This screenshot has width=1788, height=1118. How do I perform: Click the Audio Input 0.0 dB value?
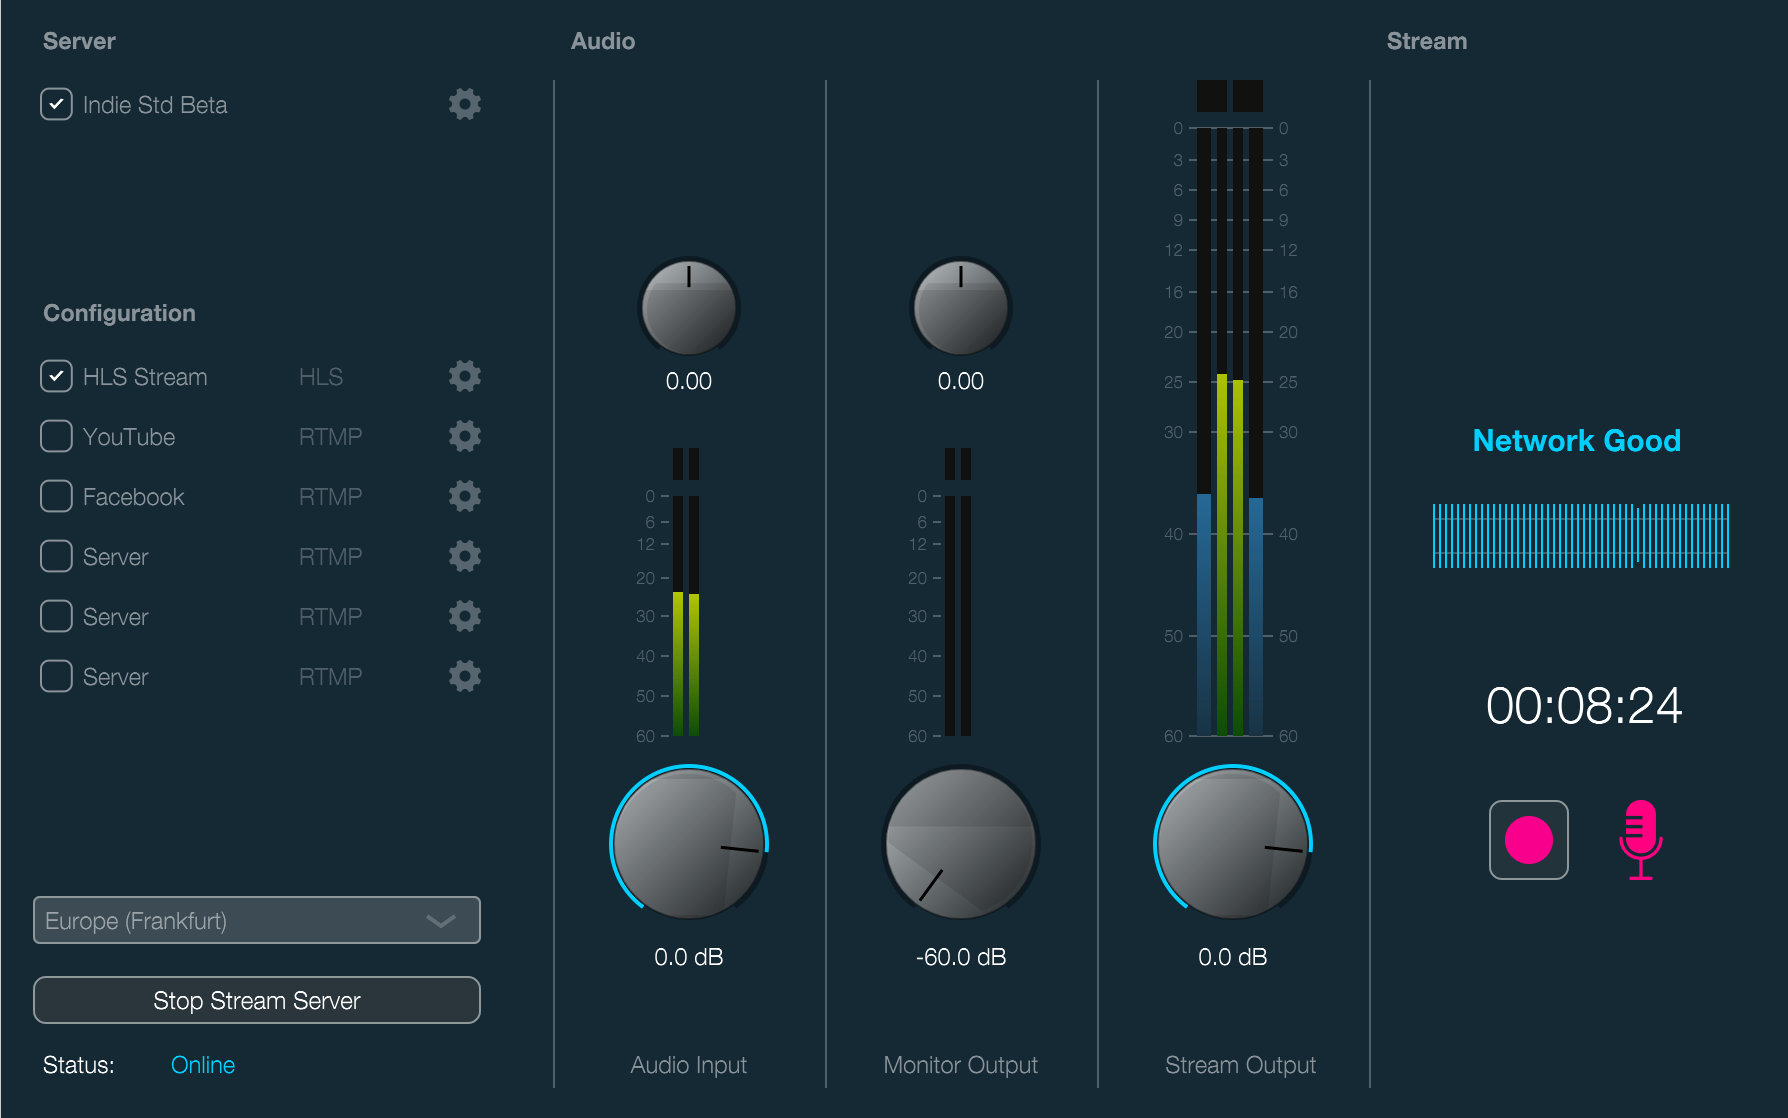pos(689,957)
